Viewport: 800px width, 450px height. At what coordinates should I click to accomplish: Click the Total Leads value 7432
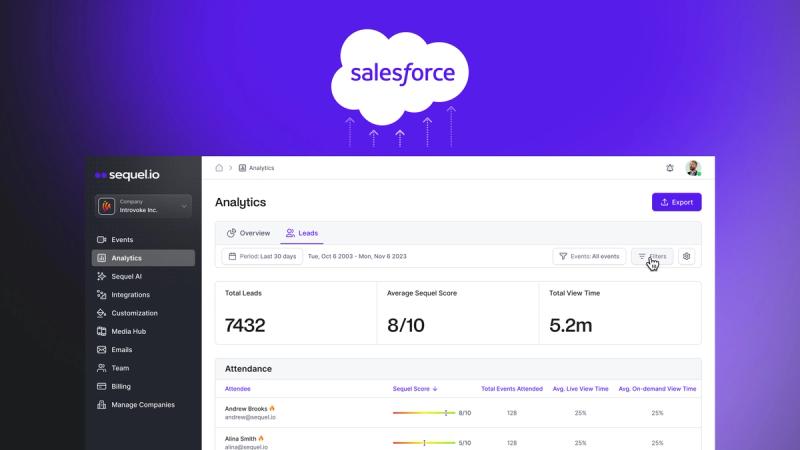245,325
